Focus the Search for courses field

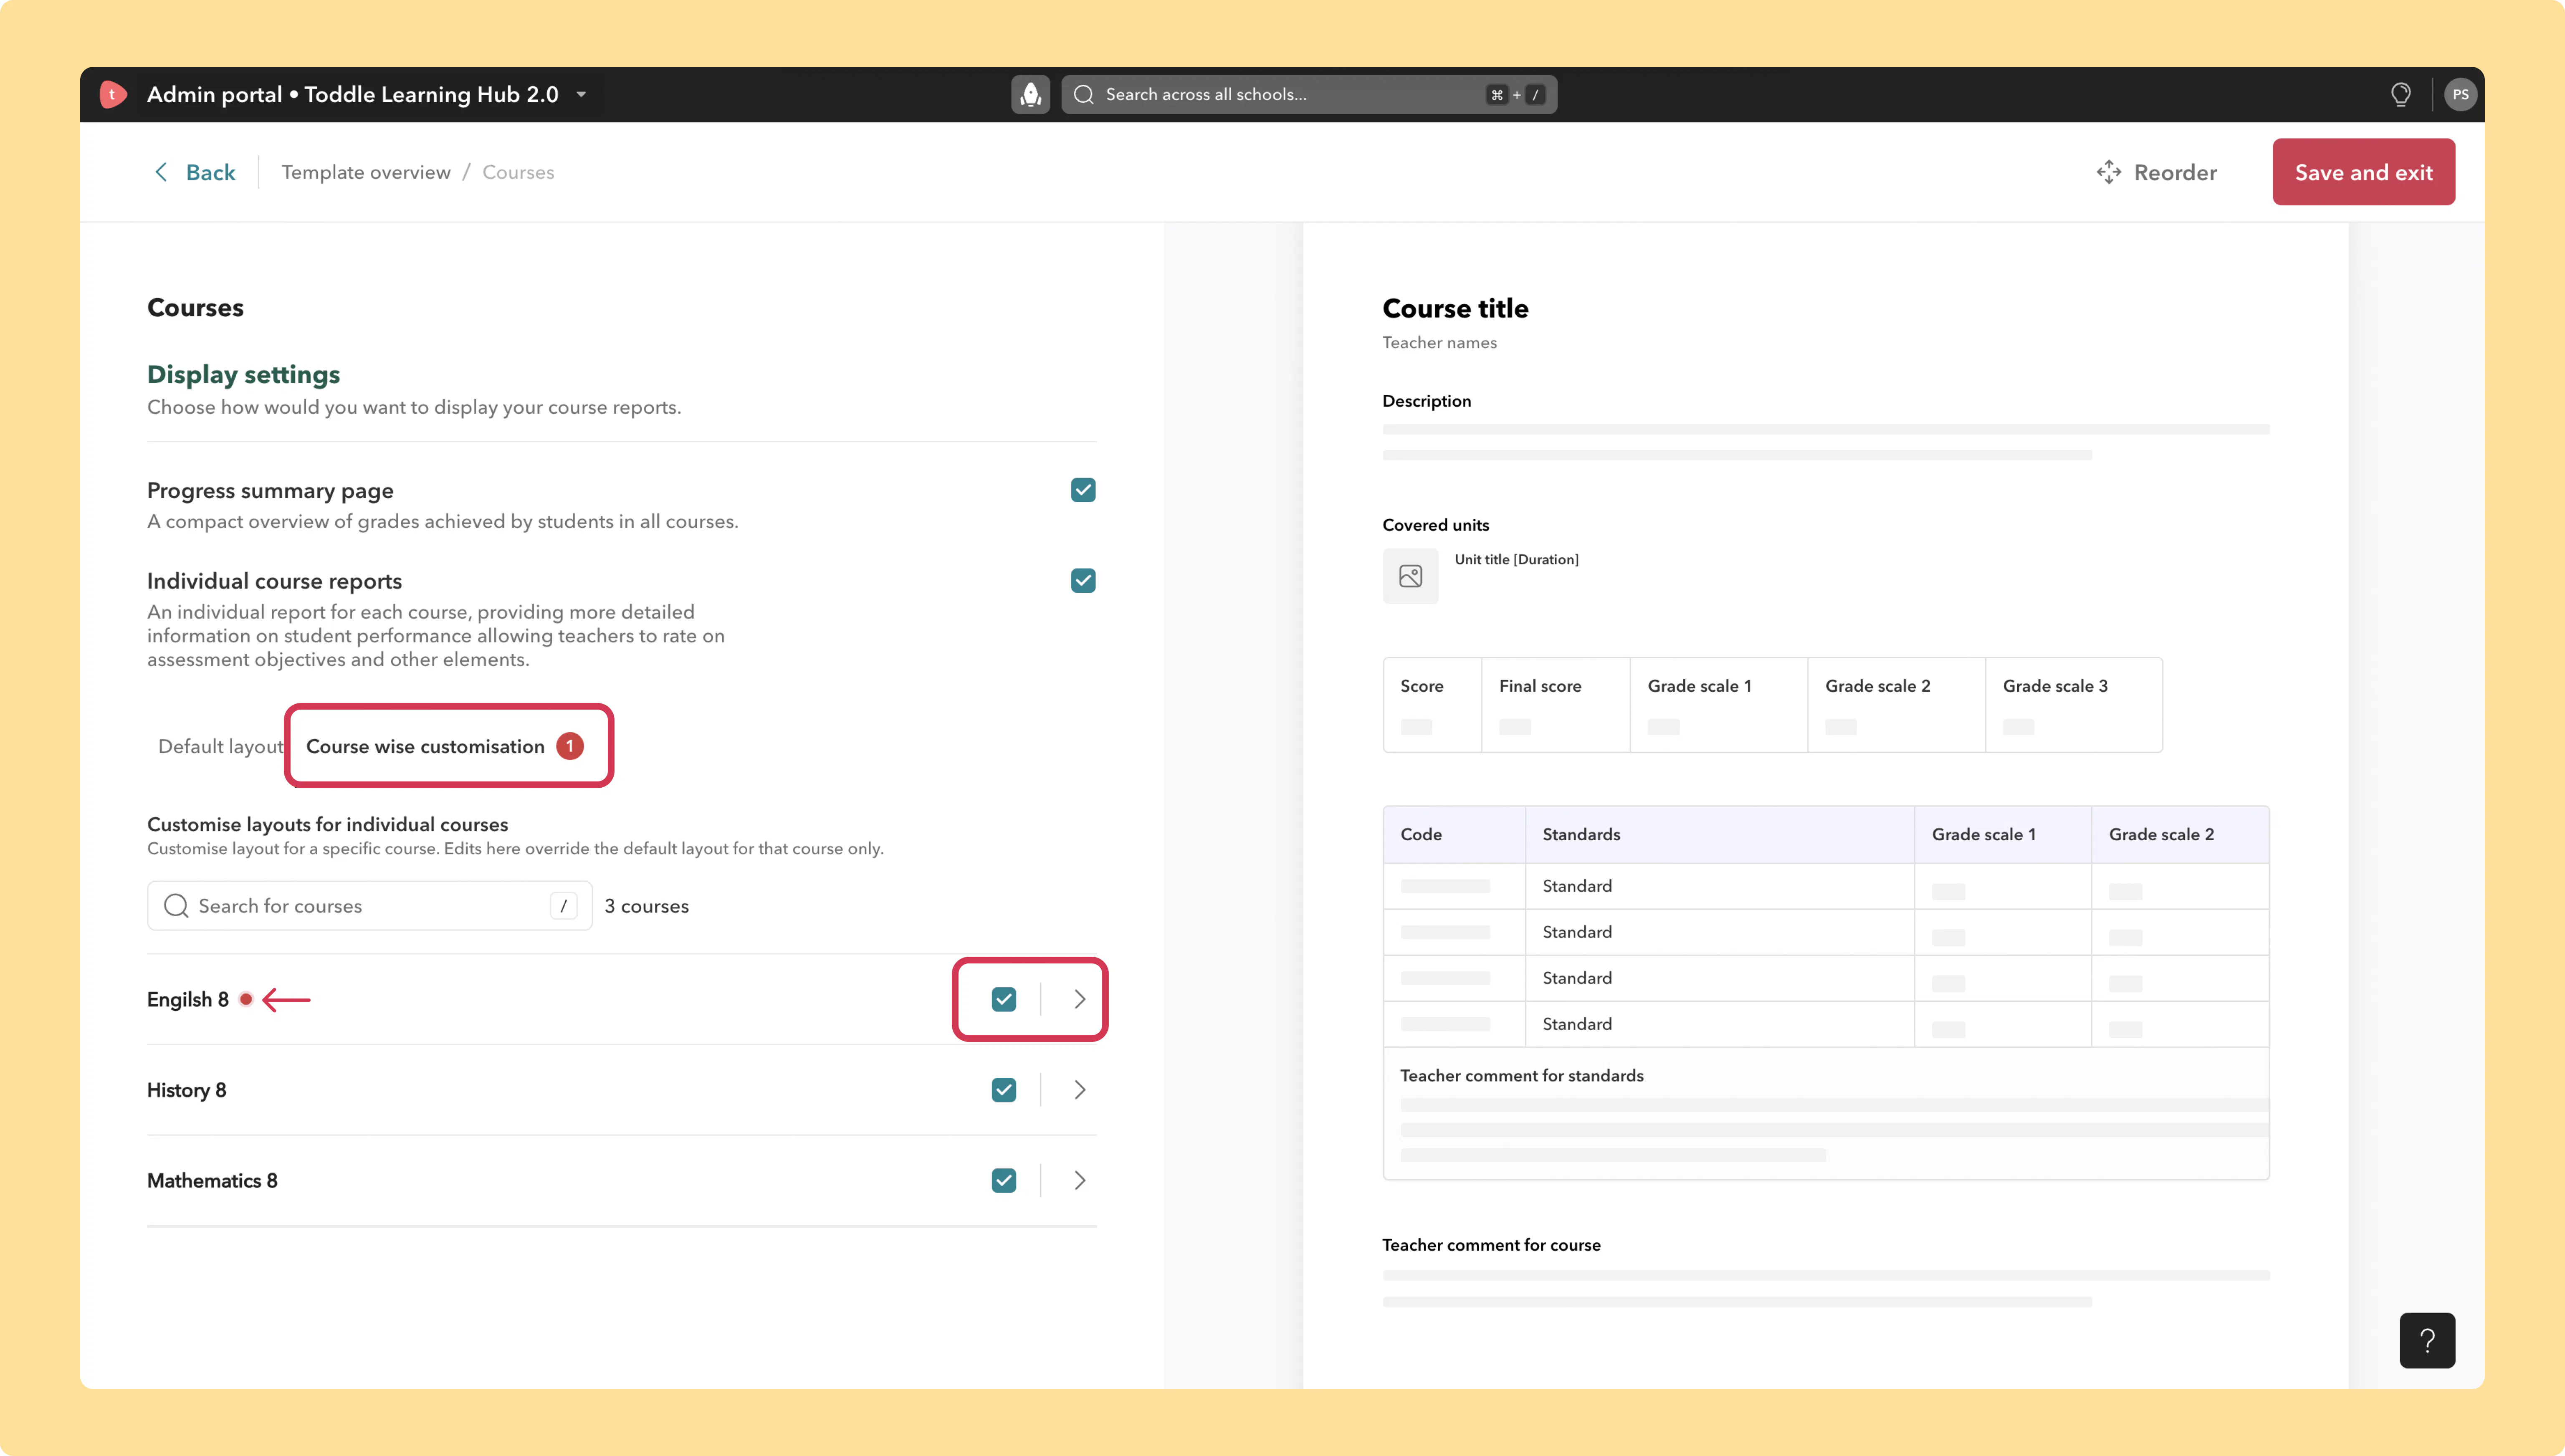[369, 905]
